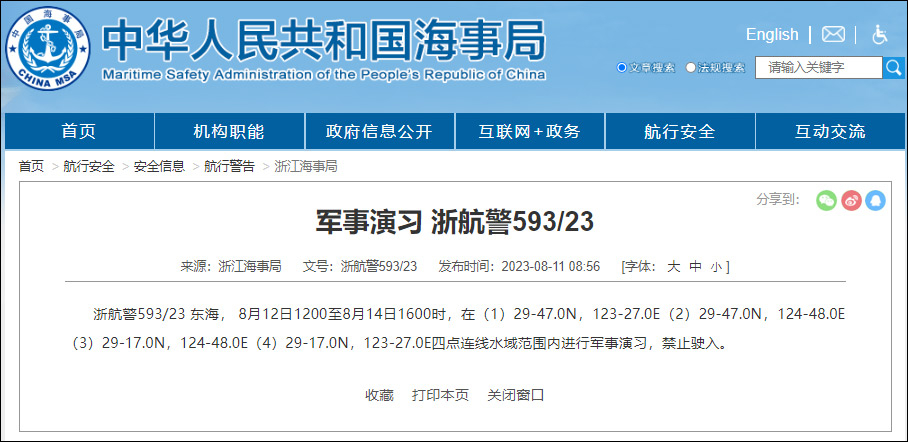Set the font size to 大
908x442 pixels.
coord(673,266)
